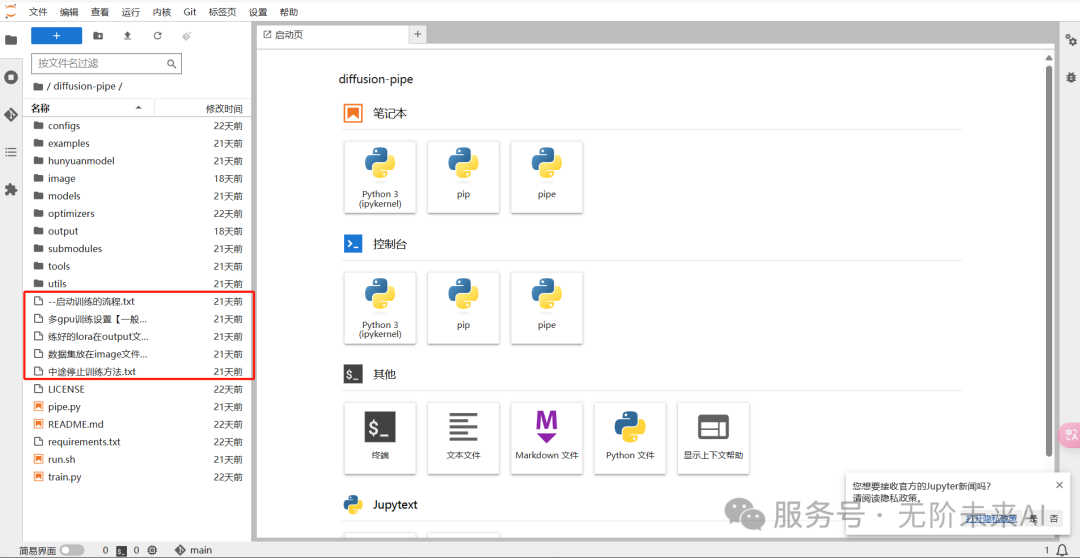Open the 查看 menu
This screenshot has height=558, width=1080.
coord(100,12)
